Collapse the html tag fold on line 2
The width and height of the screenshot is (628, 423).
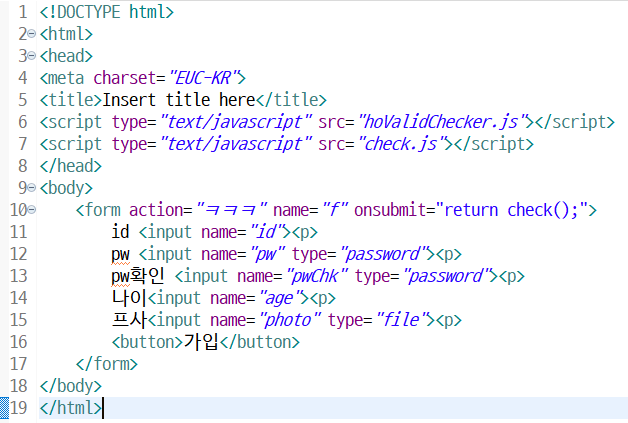pyautogui.click(x=32, y=34)
